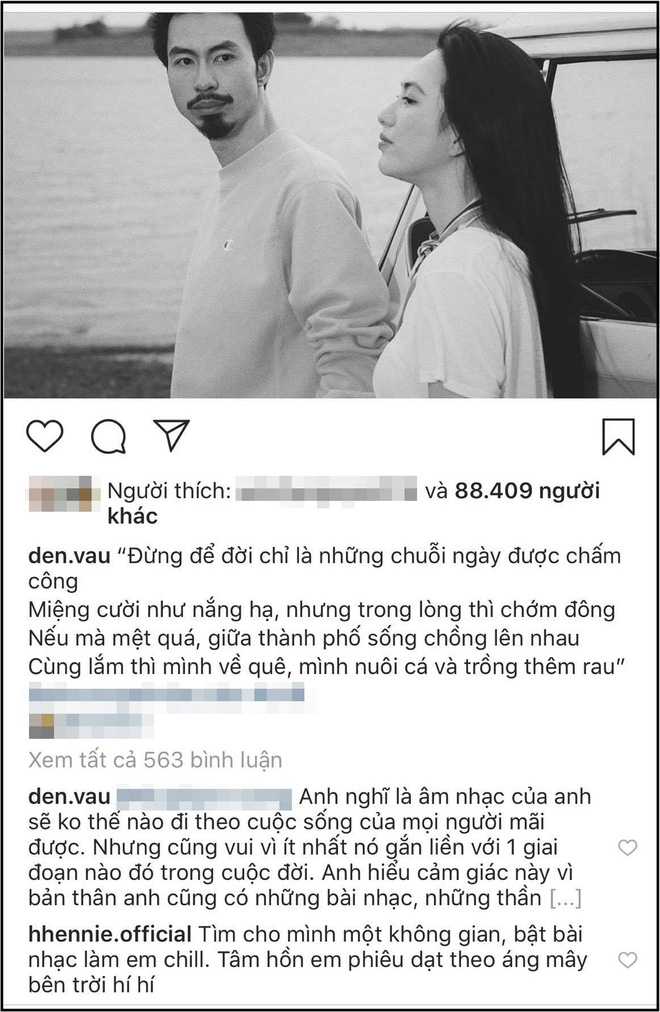
Task: Open den.vau profile from the caption
Action: 69,556
